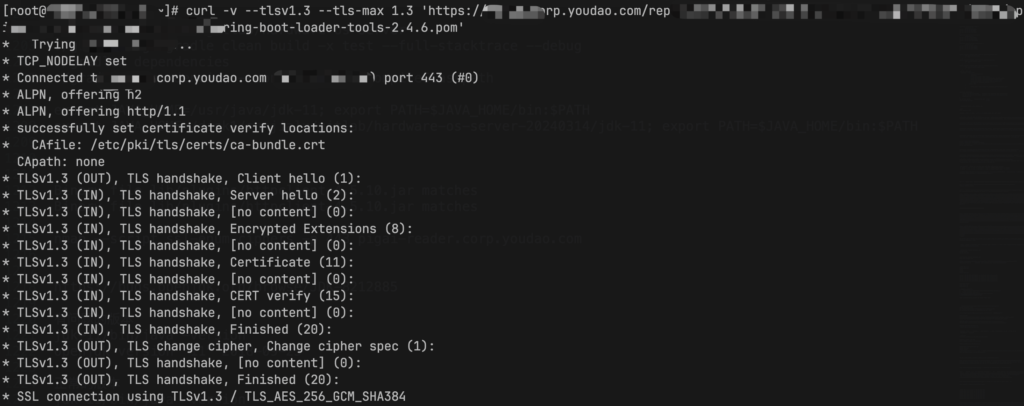Click the 'CERT verify (15)' line
The height and width of the screenshot is (406, 1024).
(178, 296)
